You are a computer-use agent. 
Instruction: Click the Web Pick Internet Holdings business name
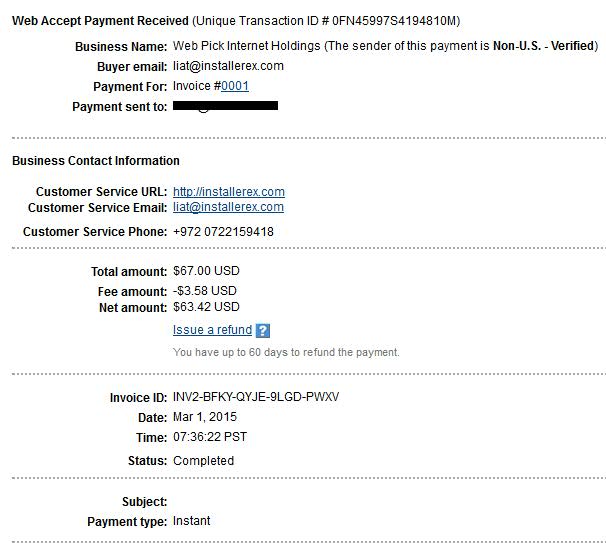pyautogui.click(x=247, y=46)
